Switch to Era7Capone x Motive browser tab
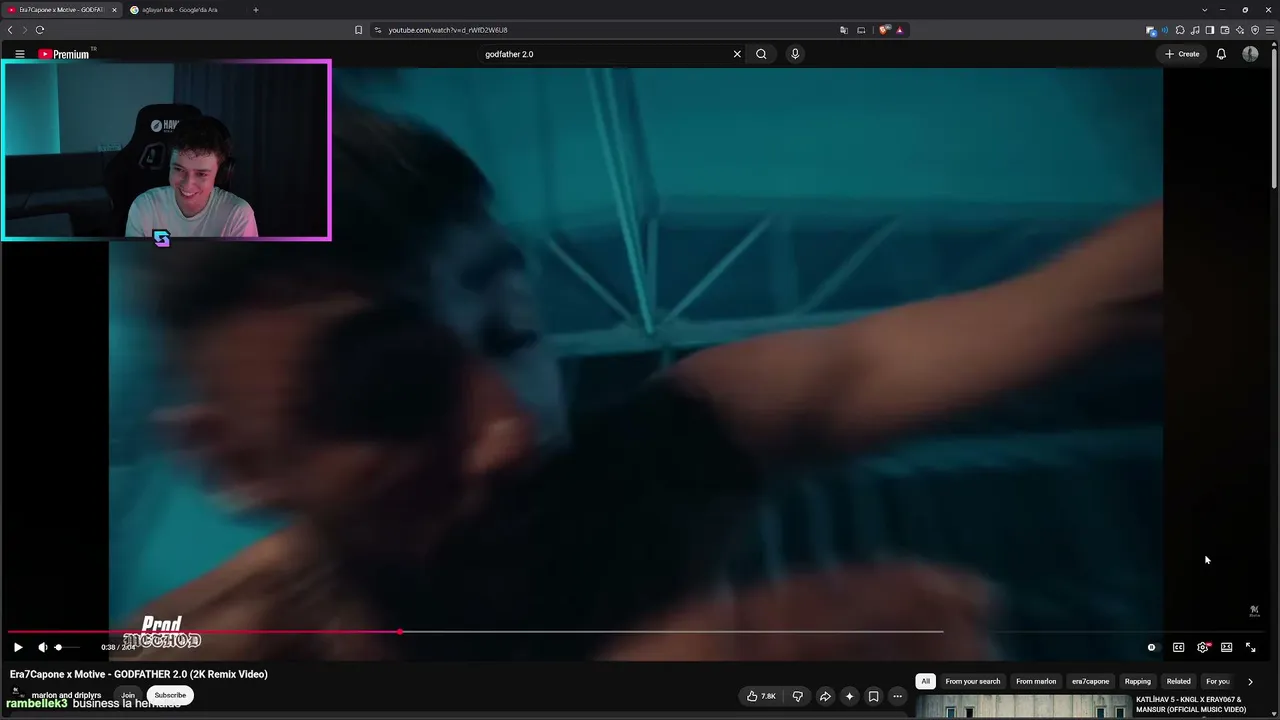 60,10
